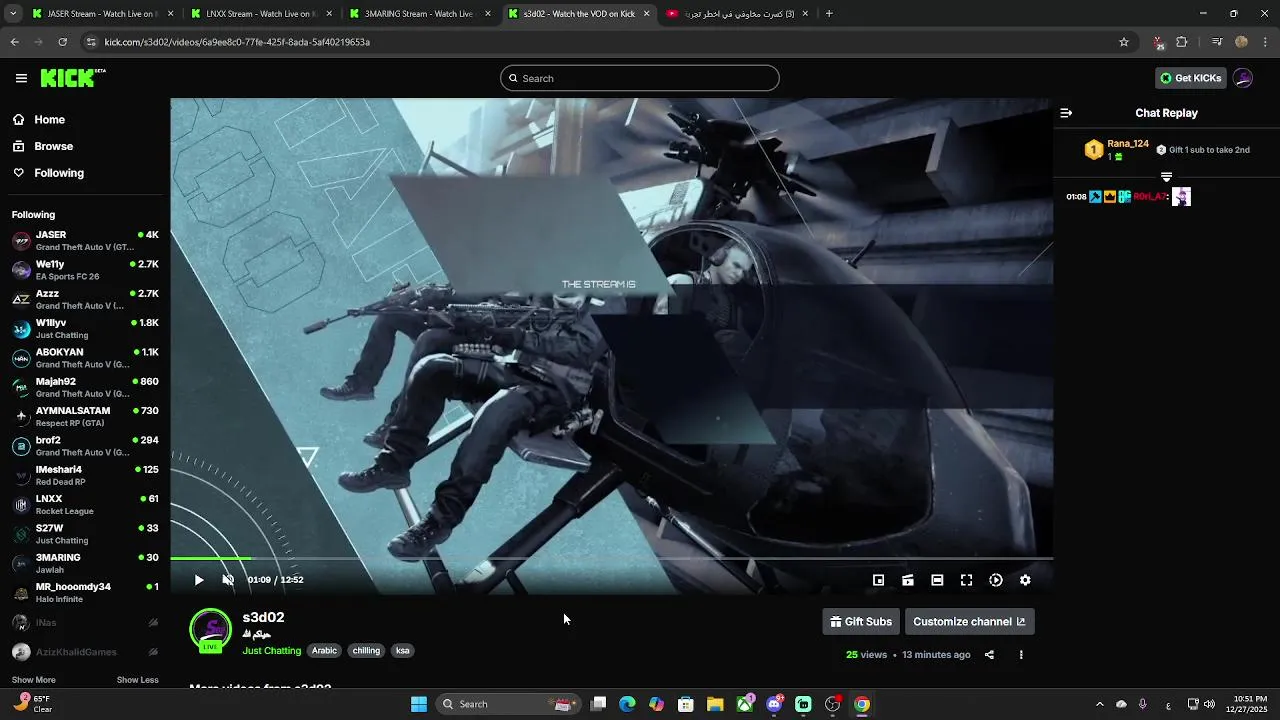Play the paused VOD
The image size is (1280, 720).
click(199, 580)
